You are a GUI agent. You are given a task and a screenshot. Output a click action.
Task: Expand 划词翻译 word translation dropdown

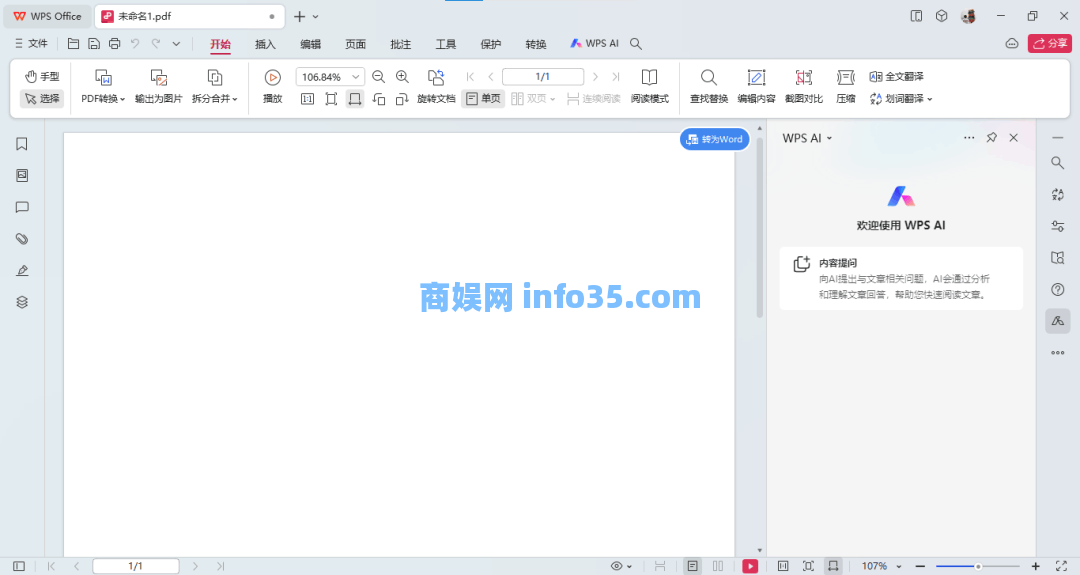pos(900,99)
